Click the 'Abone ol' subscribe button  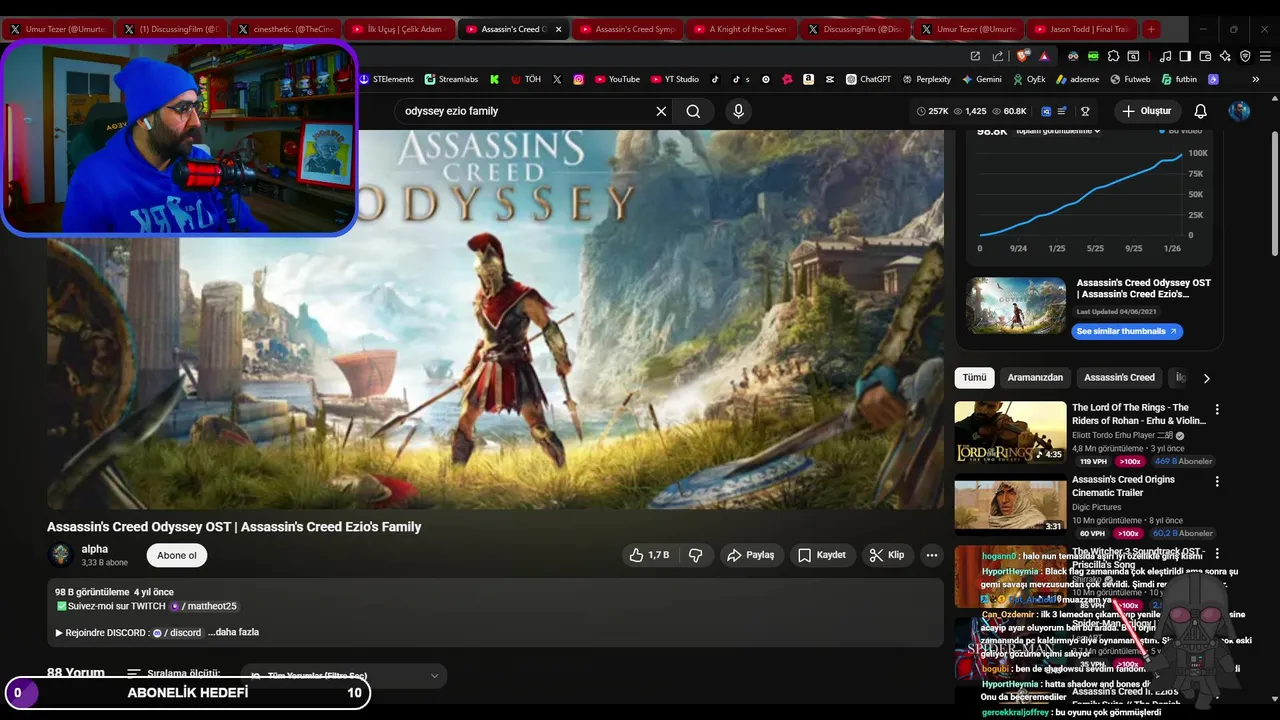(177, 555)
